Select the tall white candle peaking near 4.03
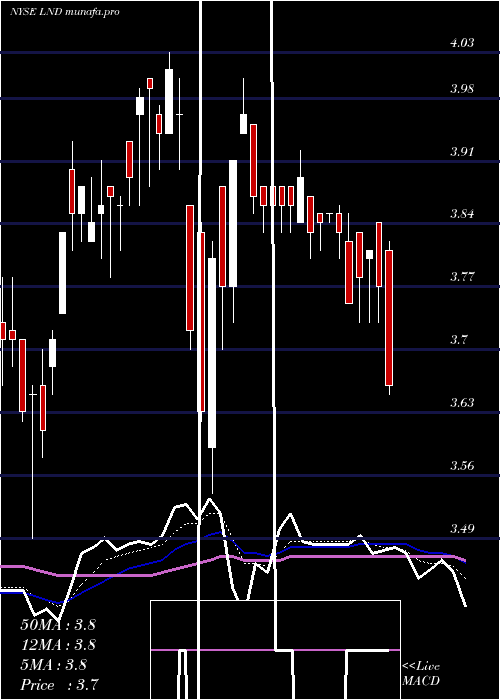The image size is (500, 700). click(169, 101)
